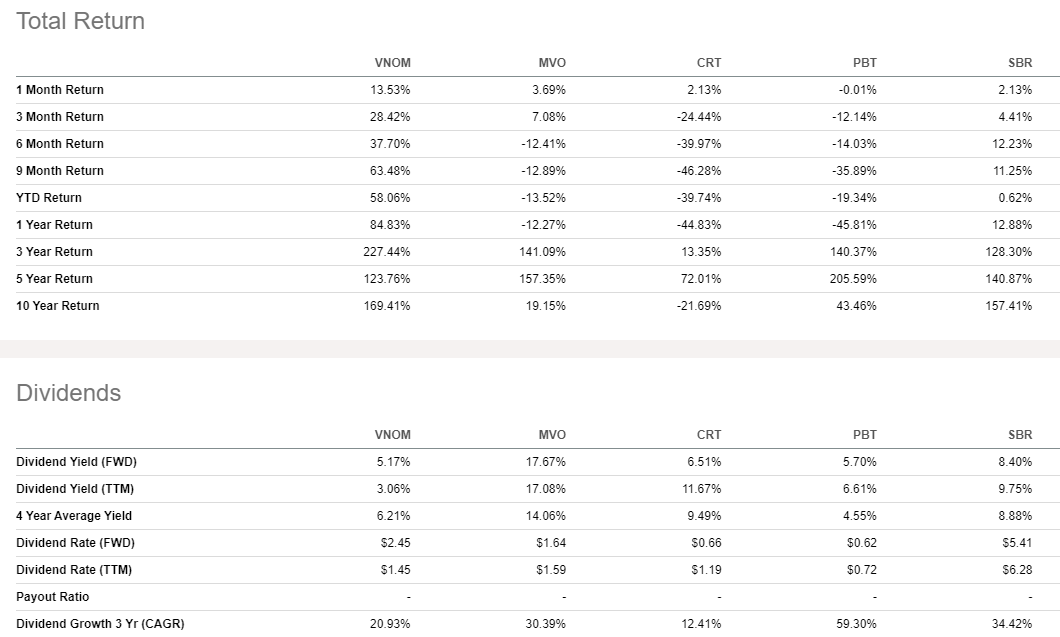Click the Payout Ratio row label
Viewport: 1060px width, 637px height.
point(53,597)
